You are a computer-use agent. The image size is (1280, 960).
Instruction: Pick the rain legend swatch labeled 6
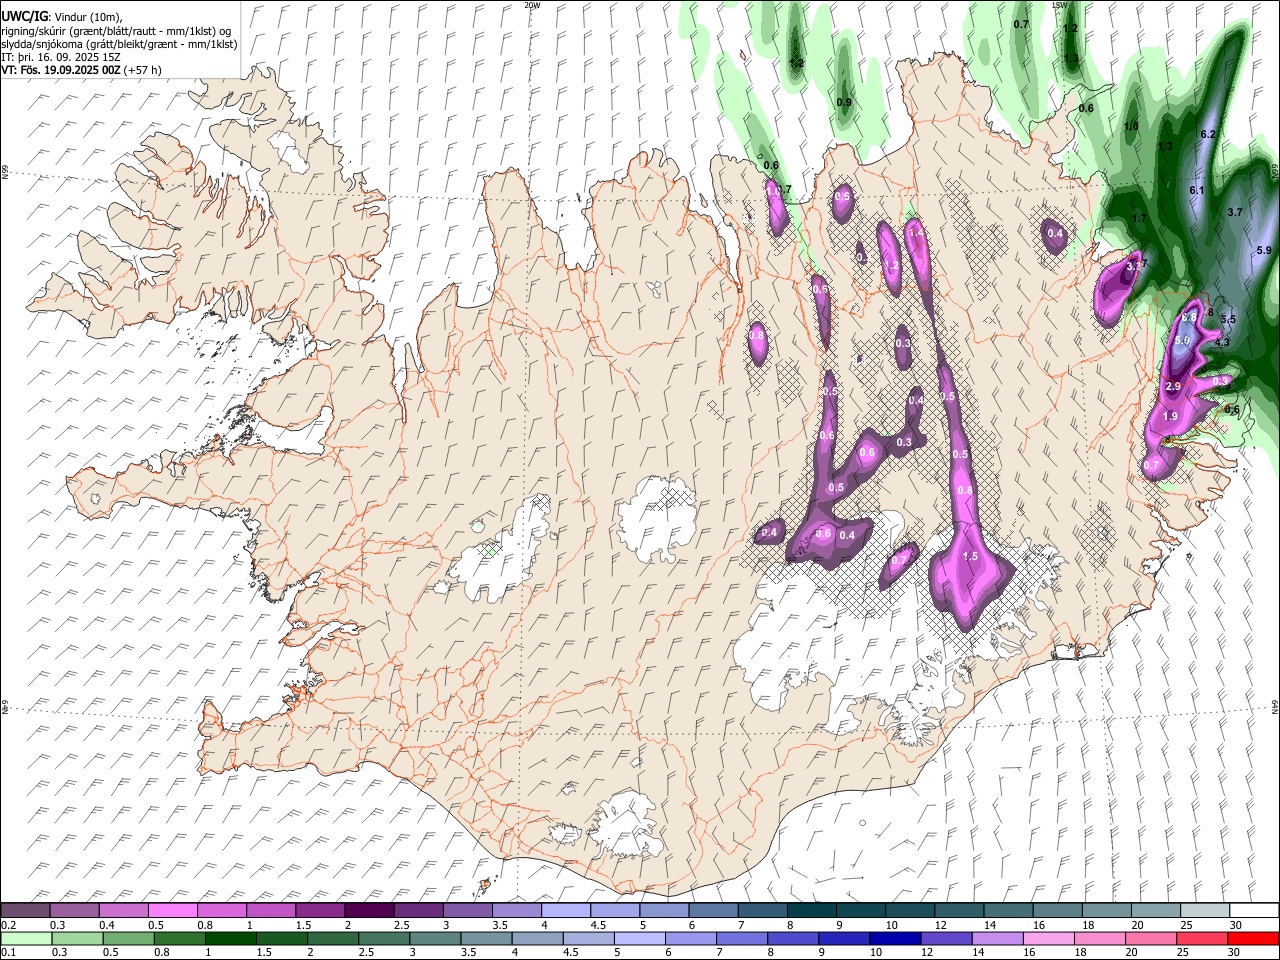tap(690, 939)
